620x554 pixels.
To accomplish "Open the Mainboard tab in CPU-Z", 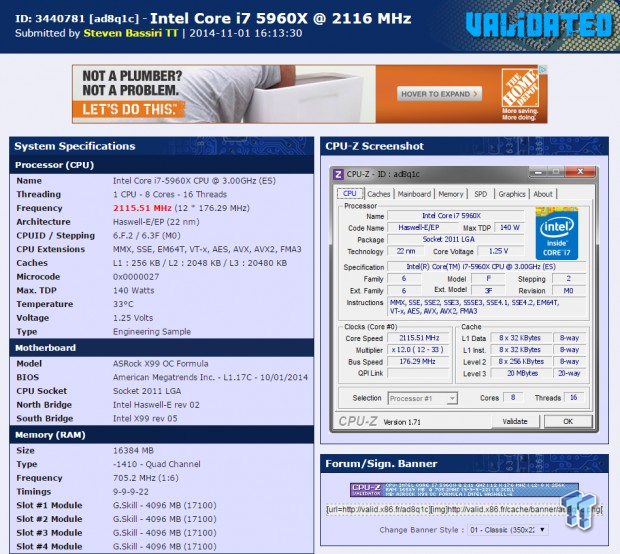I will (414, 194).
